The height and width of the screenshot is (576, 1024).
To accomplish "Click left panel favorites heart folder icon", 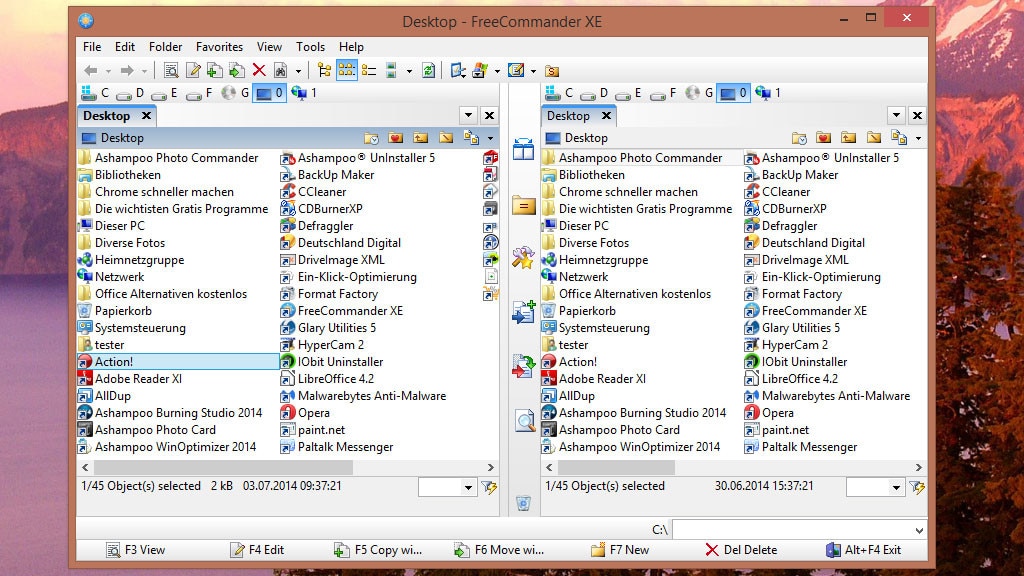I will tap(396, 138).
